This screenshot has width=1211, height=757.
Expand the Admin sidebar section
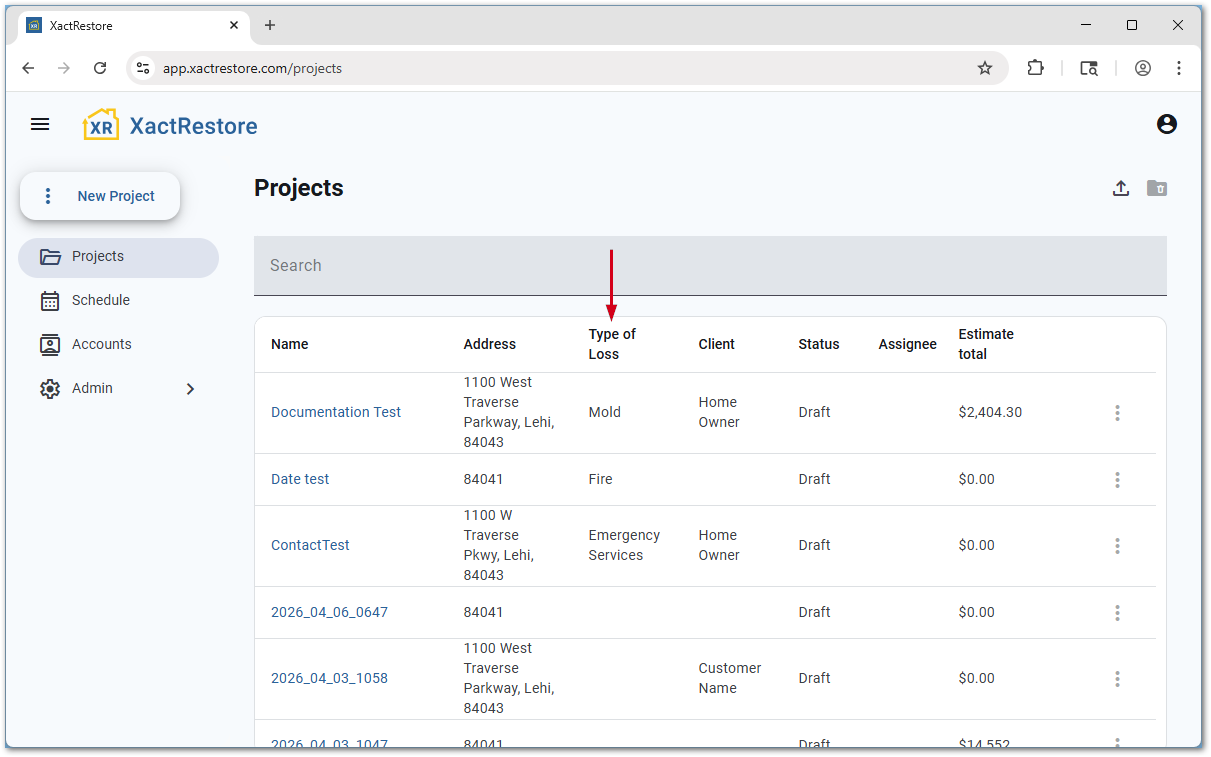[x=190, y=389]
